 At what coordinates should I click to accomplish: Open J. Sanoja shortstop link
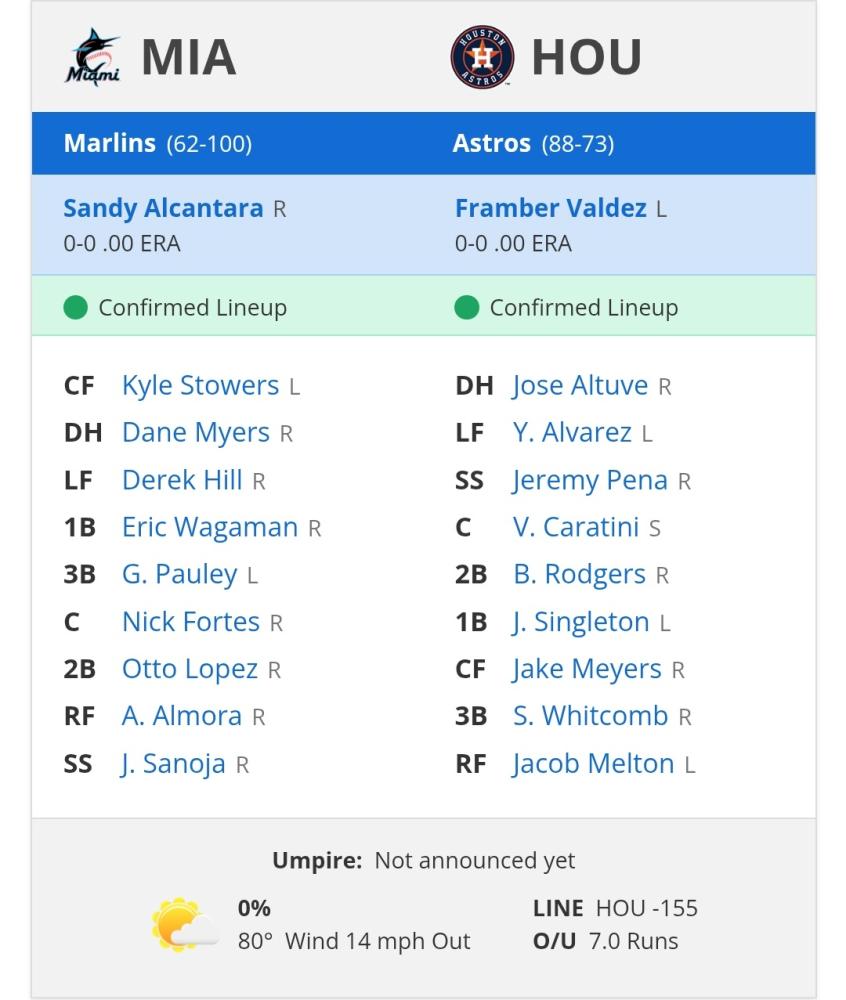(173, 763)
